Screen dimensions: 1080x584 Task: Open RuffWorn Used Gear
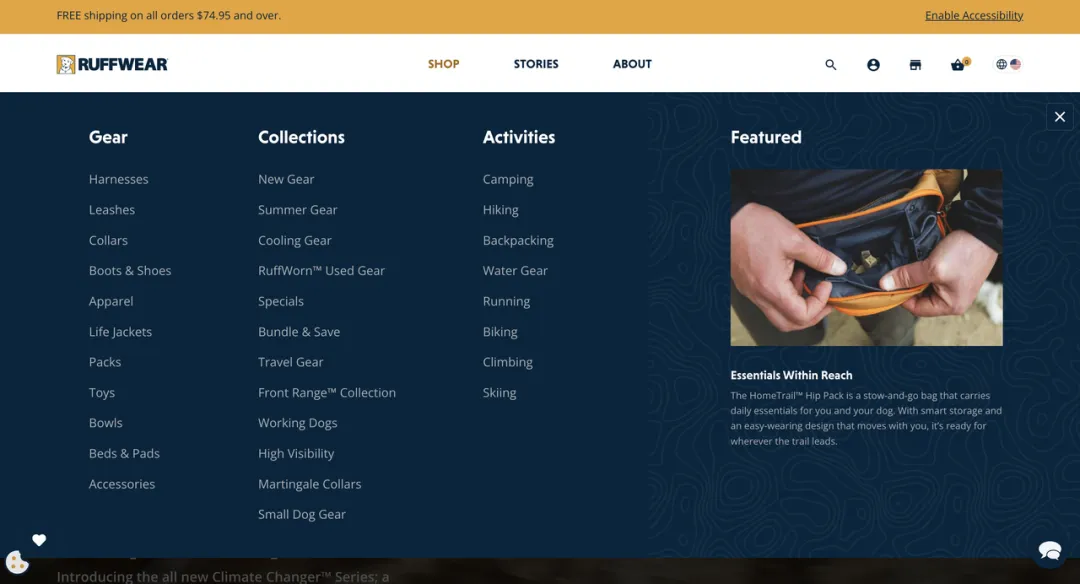(322, 271)
